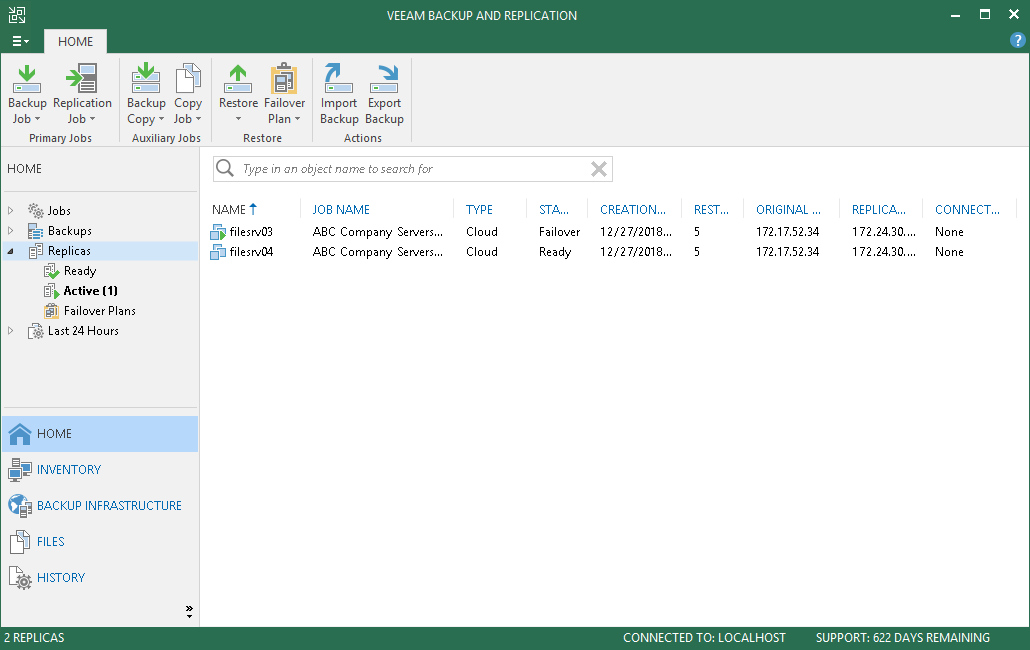Sort by the ORIGINAL ... column header
Screen dimensions: 1030x650
click(788, 209)
